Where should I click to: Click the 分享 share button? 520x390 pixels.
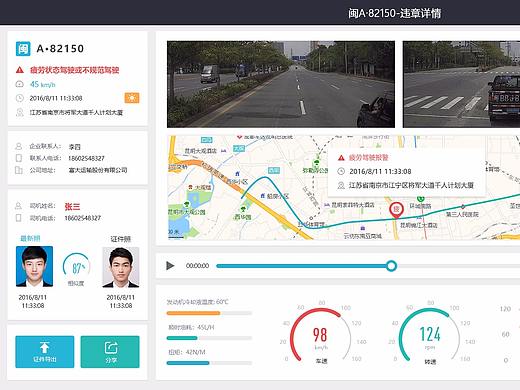(110, 352)
